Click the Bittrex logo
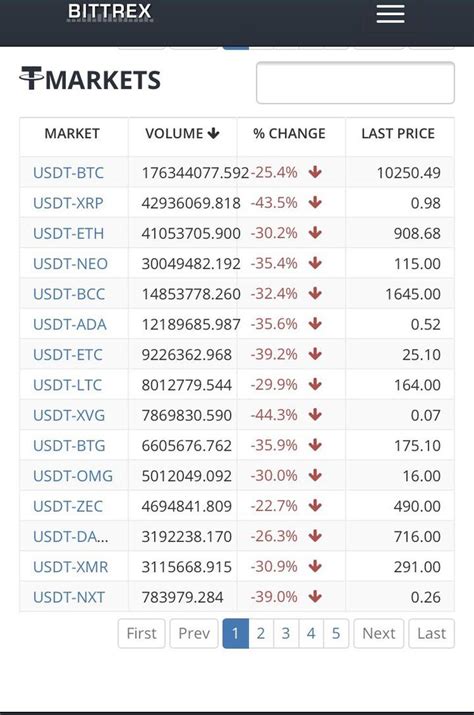 click(x=109, y=12)
